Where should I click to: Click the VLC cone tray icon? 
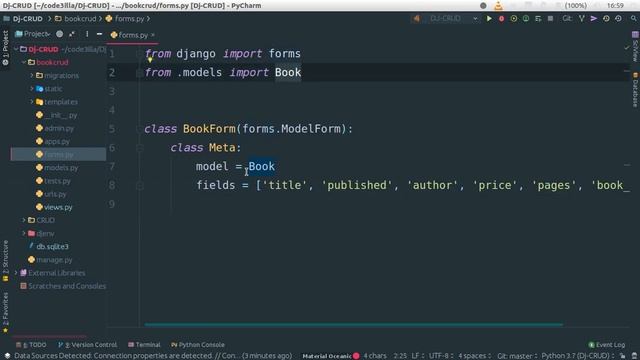click(498, 5)
